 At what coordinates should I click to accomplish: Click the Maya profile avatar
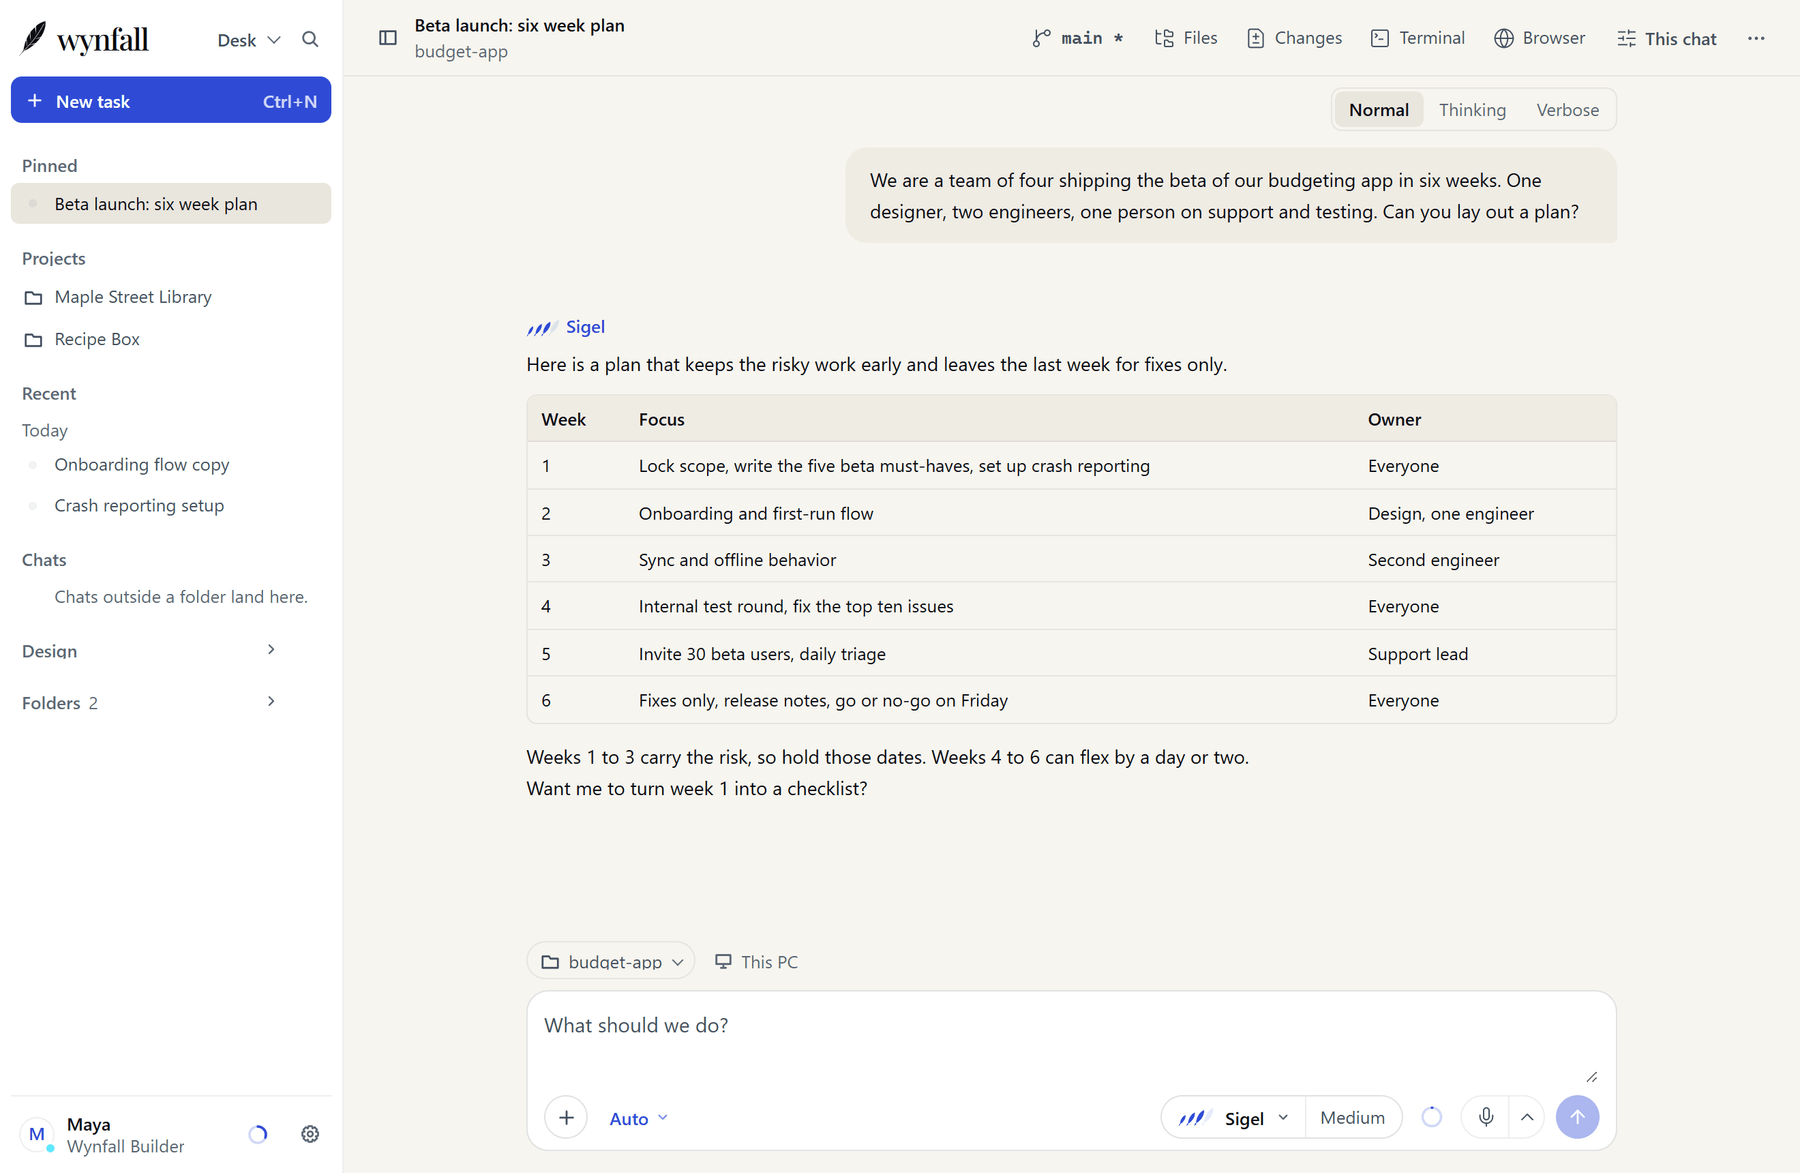pos(37,1134)
